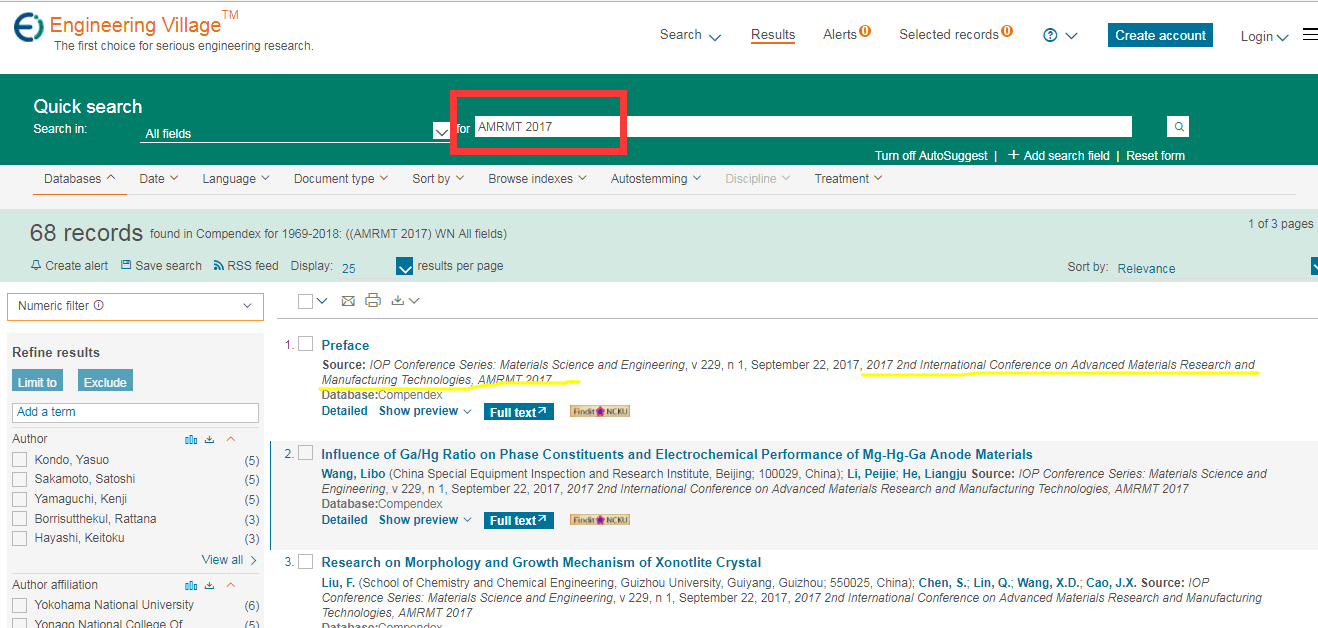Viewport: 1318px width, 628px height.
Task: Click the Create account button
Action: (1160, 35)
